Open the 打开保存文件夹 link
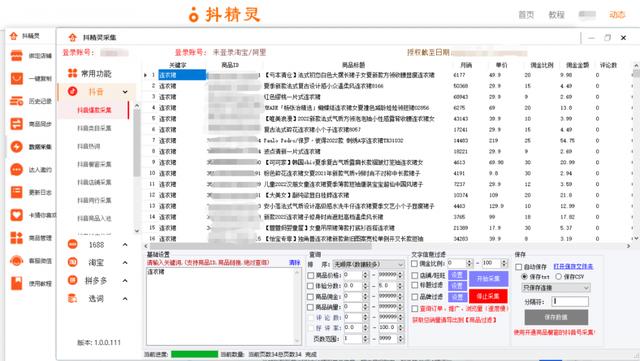 coord(573,266)
